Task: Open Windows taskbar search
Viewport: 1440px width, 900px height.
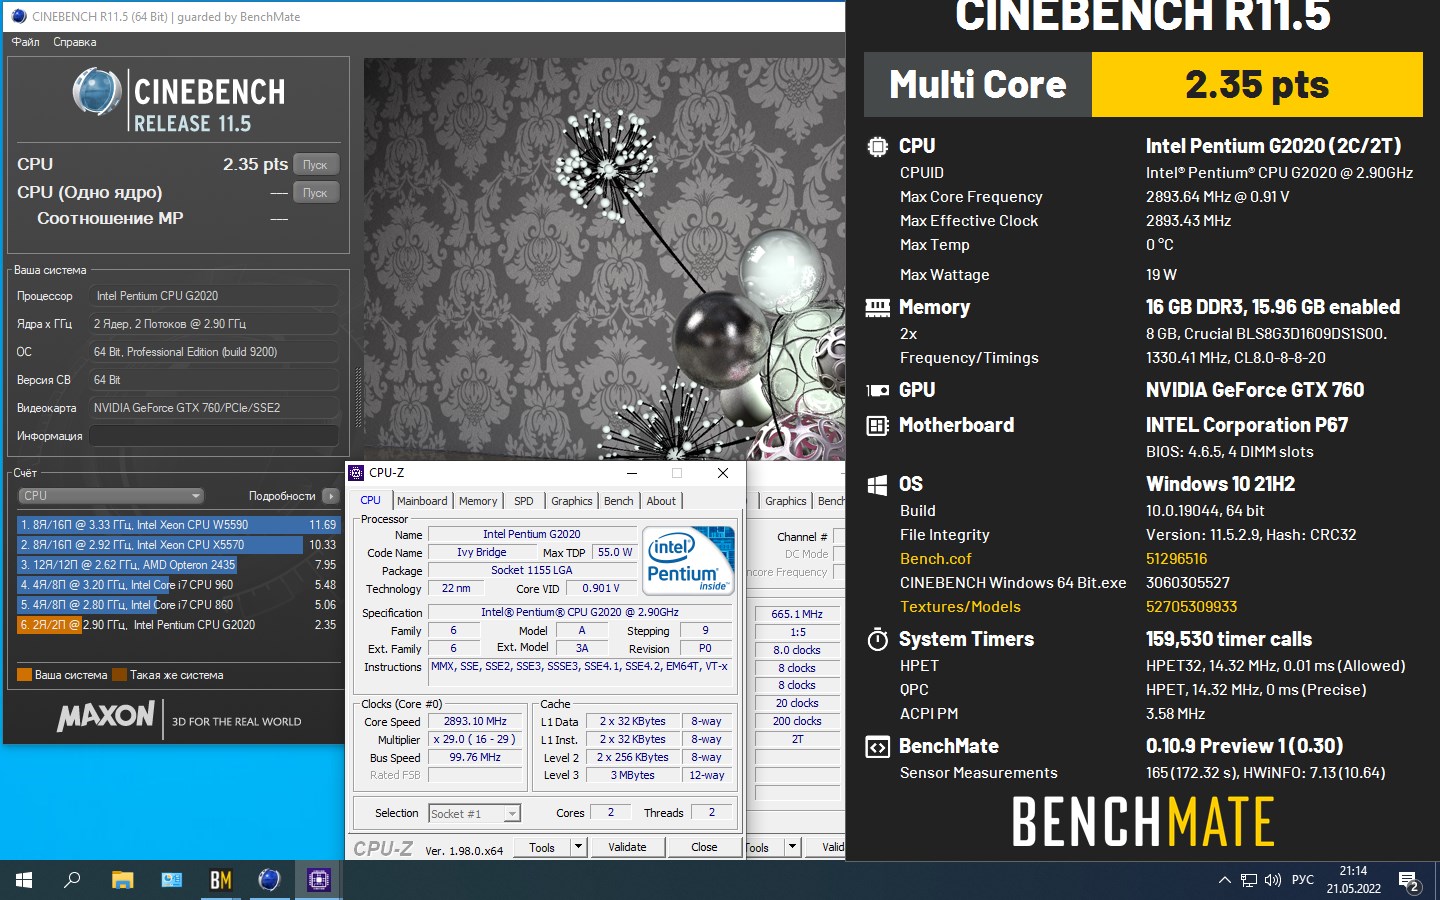Action: click(72, 880)
